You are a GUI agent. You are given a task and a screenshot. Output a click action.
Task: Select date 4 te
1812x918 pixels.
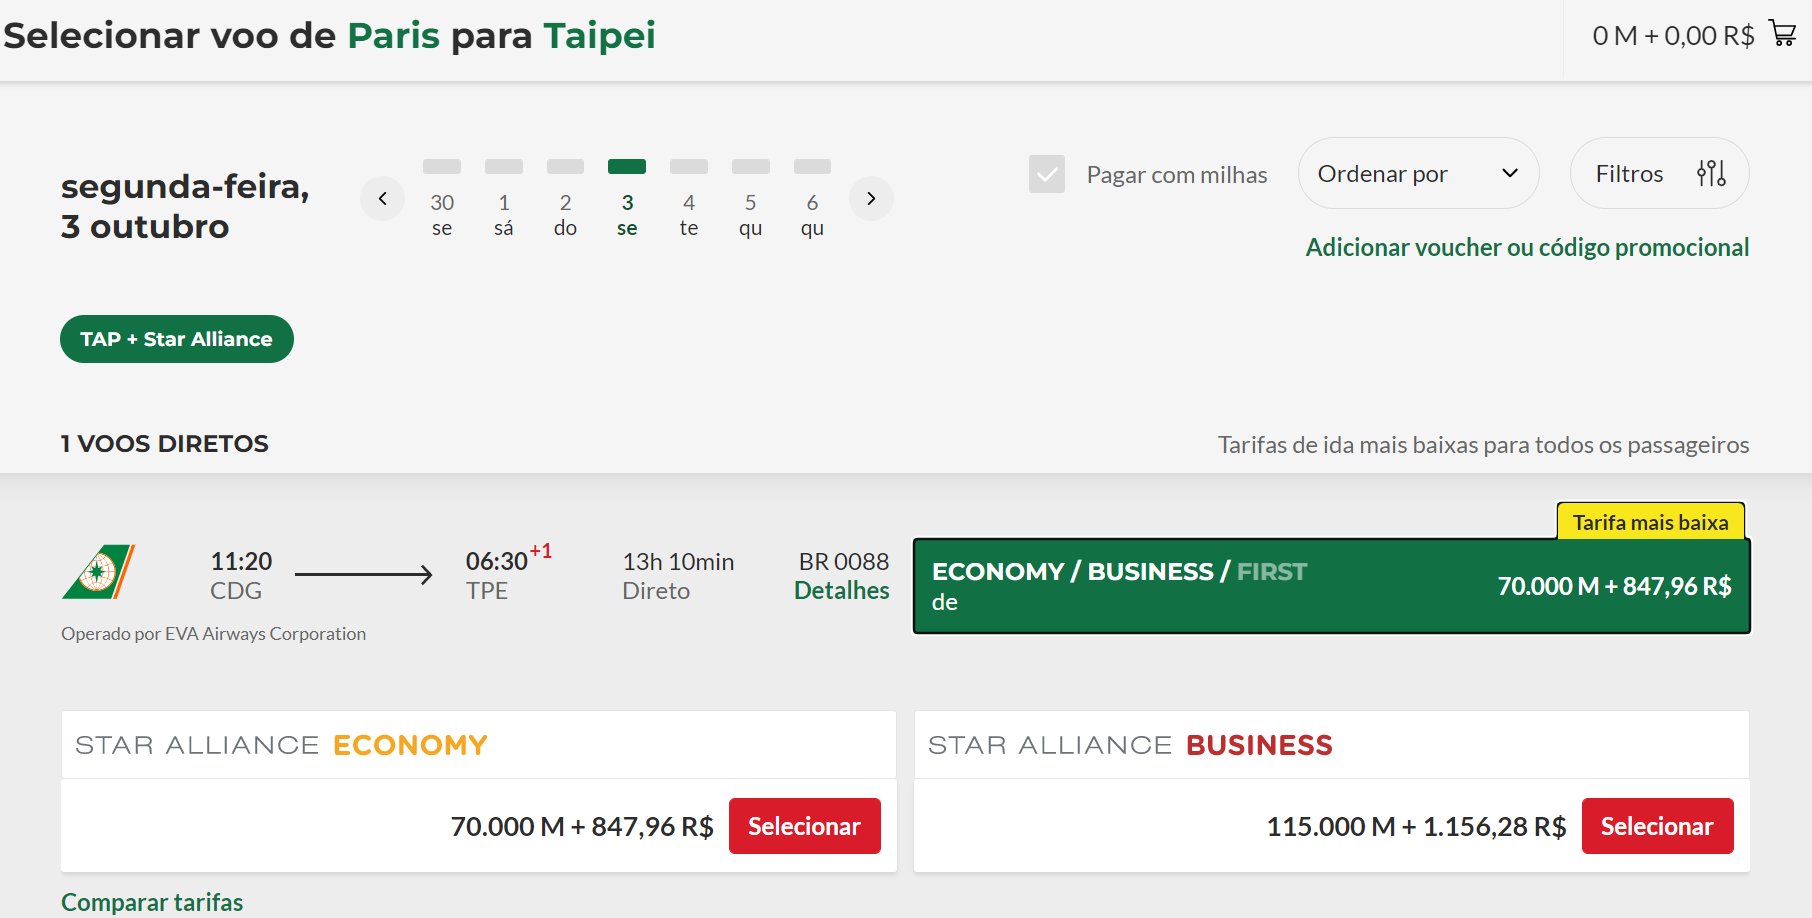(x=689, y=200)
